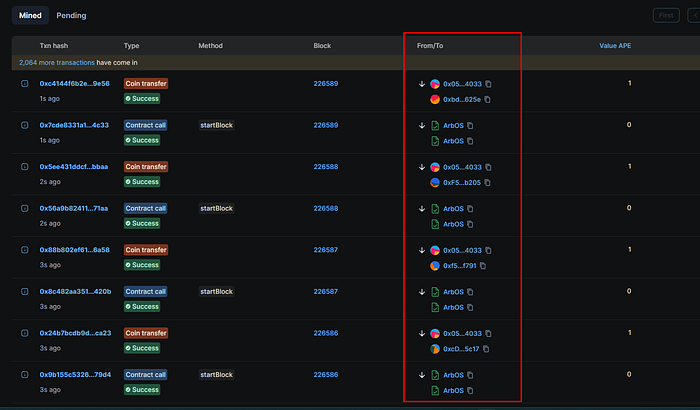700x410 pixels.
Task: Expand details icon for 0x8c482aa351...420b row
Action: pos(25,291)
